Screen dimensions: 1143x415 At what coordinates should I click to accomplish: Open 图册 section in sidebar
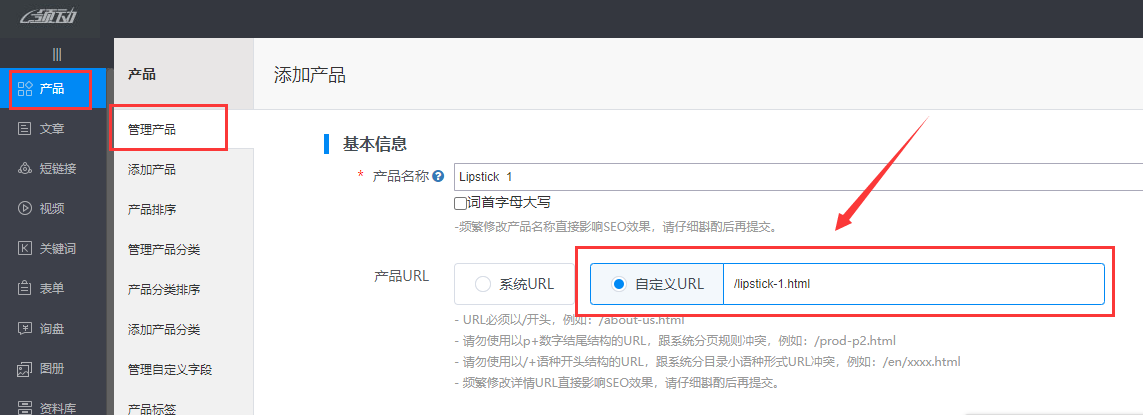pyautogui.click(x=52, y=369)
